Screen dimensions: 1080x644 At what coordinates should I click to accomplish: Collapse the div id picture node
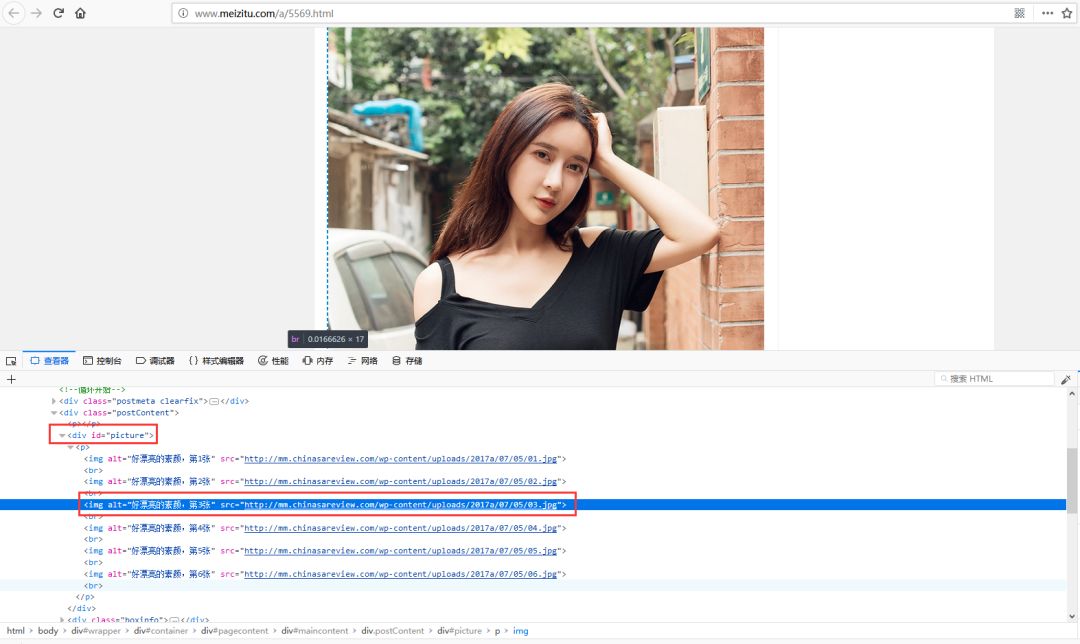(x=62, y=435)
